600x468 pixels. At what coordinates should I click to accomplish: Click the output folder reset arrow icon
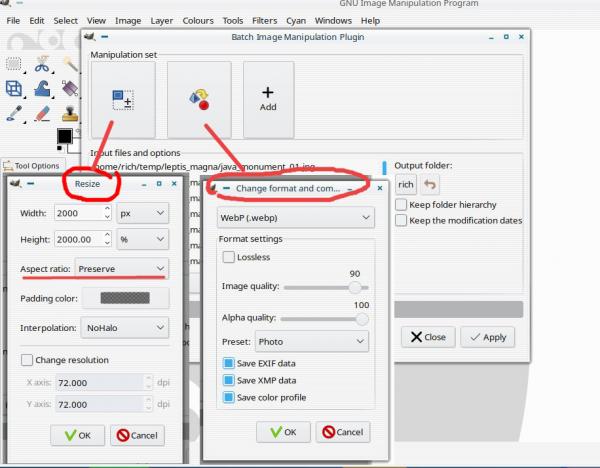tap(430, 185)
